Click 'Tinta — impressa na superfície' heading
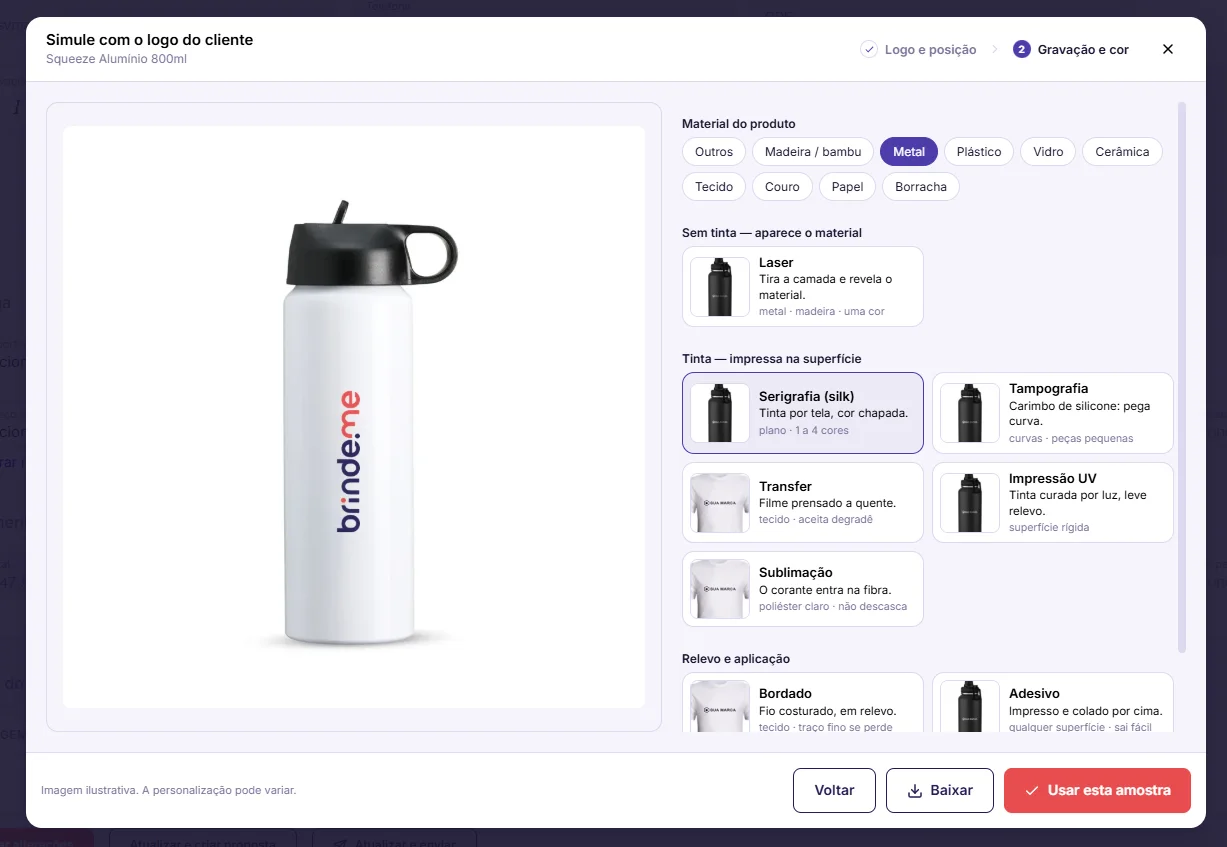The height and width of the screenshot is (847, 1227). [x=771, y=359]
